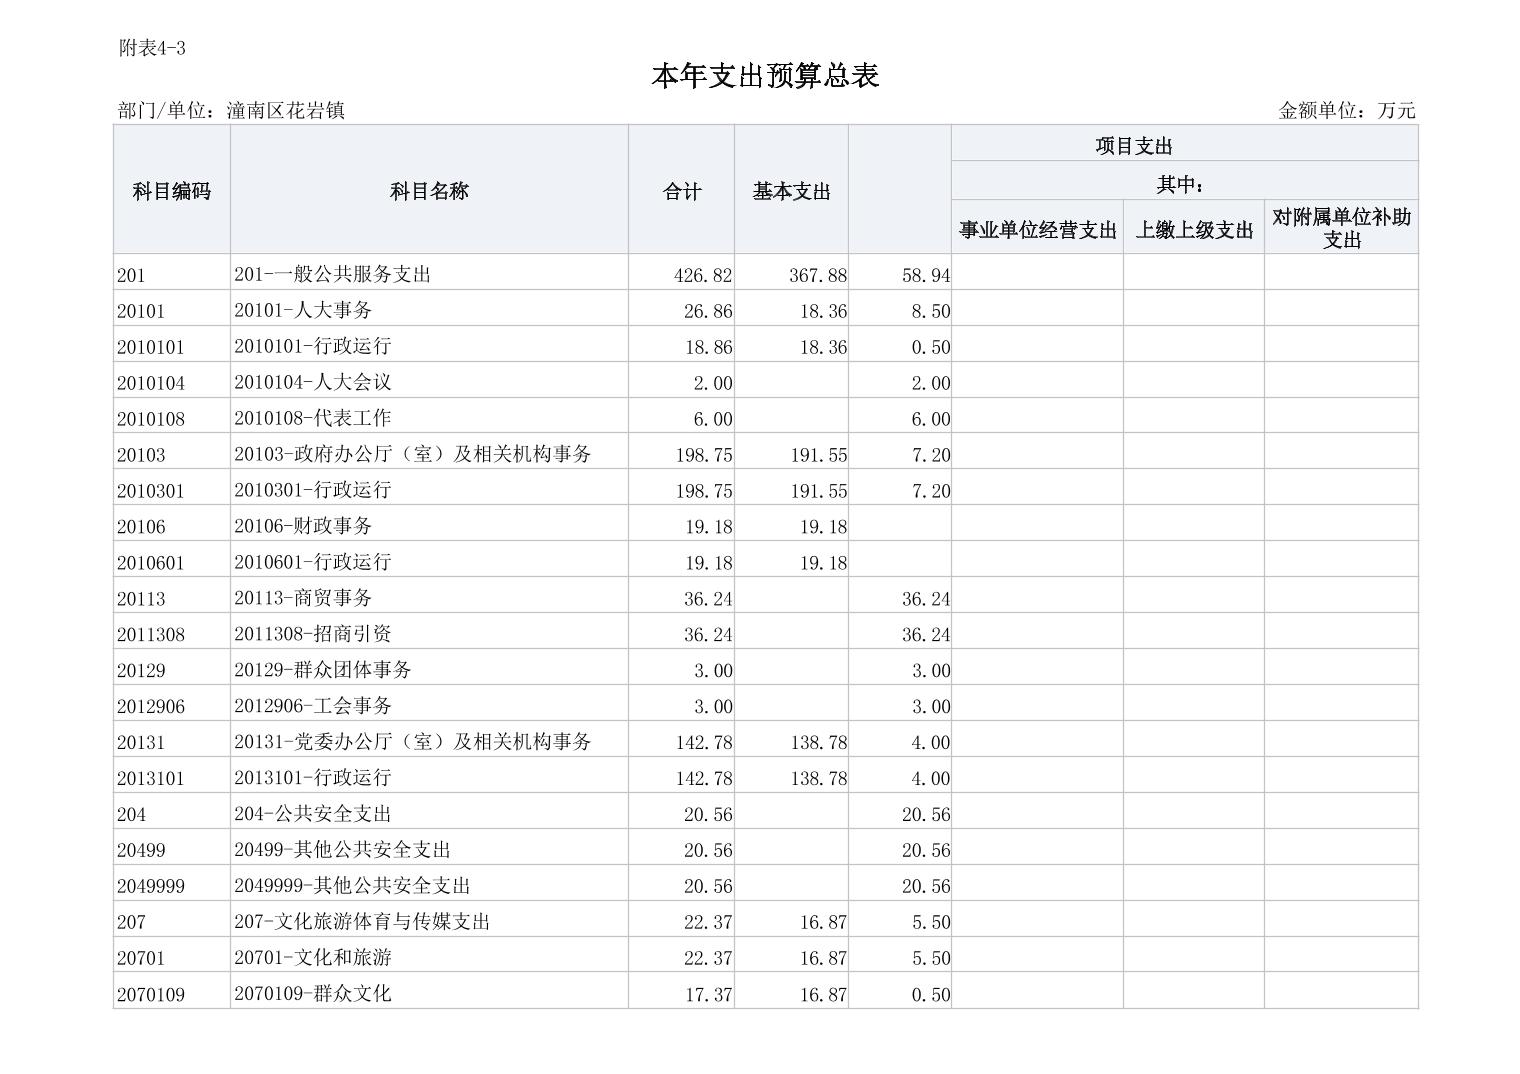This screenshot has height=1074, width=1520.
Task: Select the 2010108-代表工作 cell
Action: pos(312,418)
